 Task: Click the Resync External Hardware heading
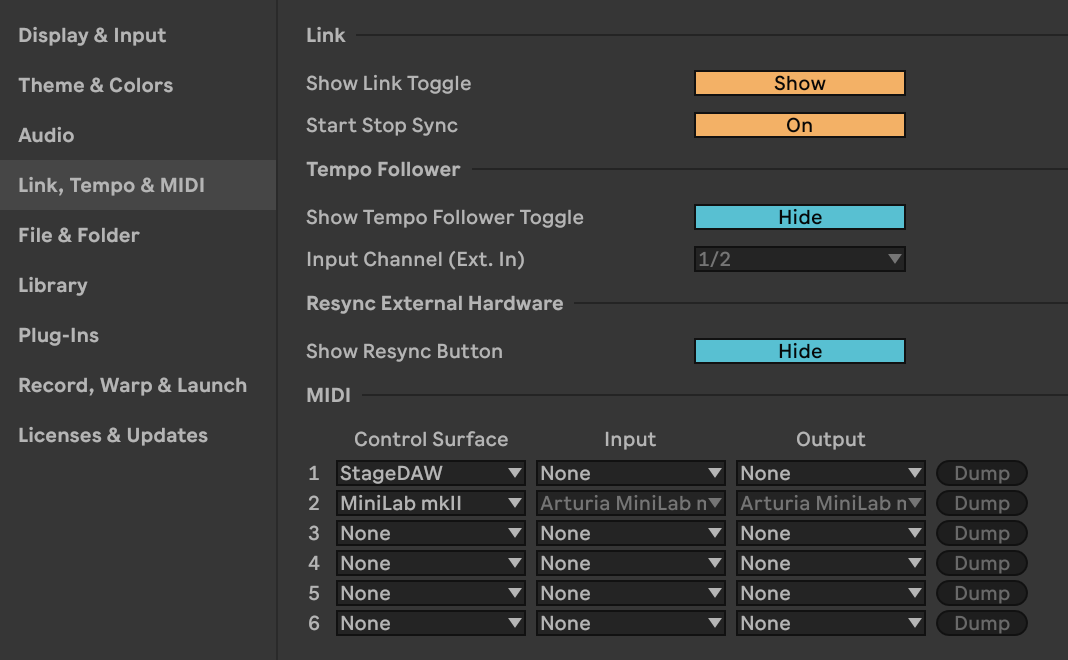coord(435,303)
